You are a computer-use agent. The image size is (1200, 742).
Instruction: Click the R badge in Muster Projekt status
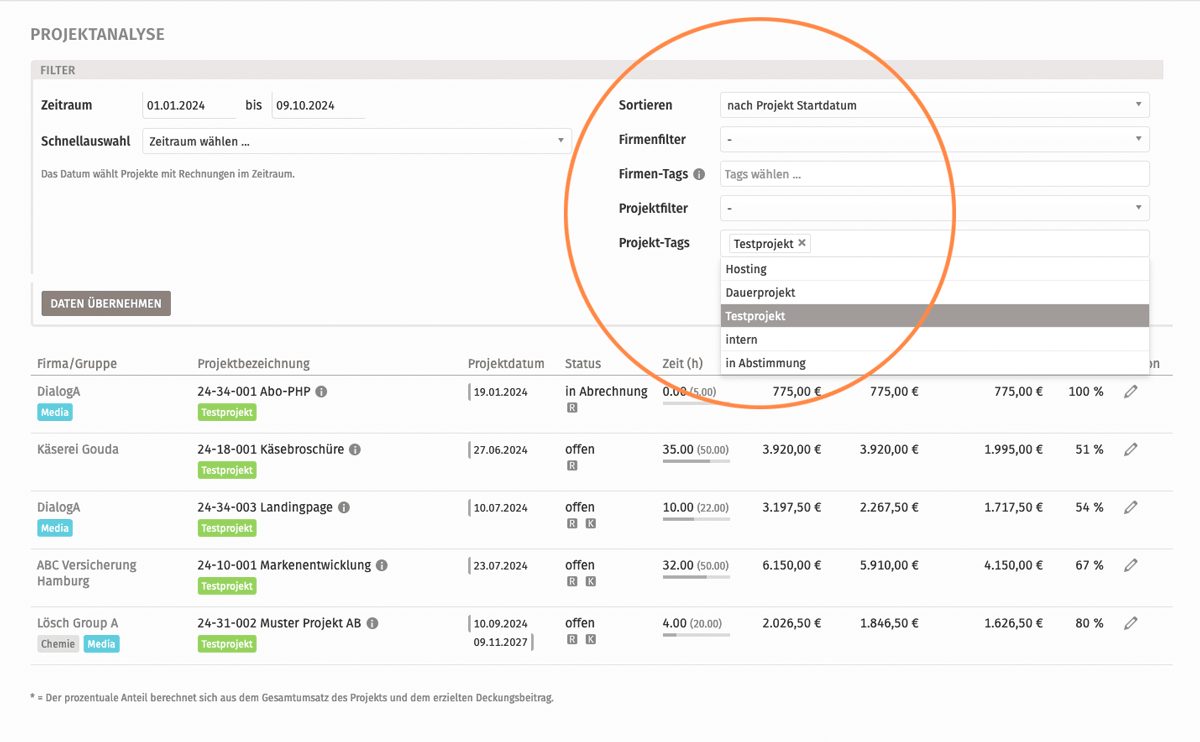572,640
